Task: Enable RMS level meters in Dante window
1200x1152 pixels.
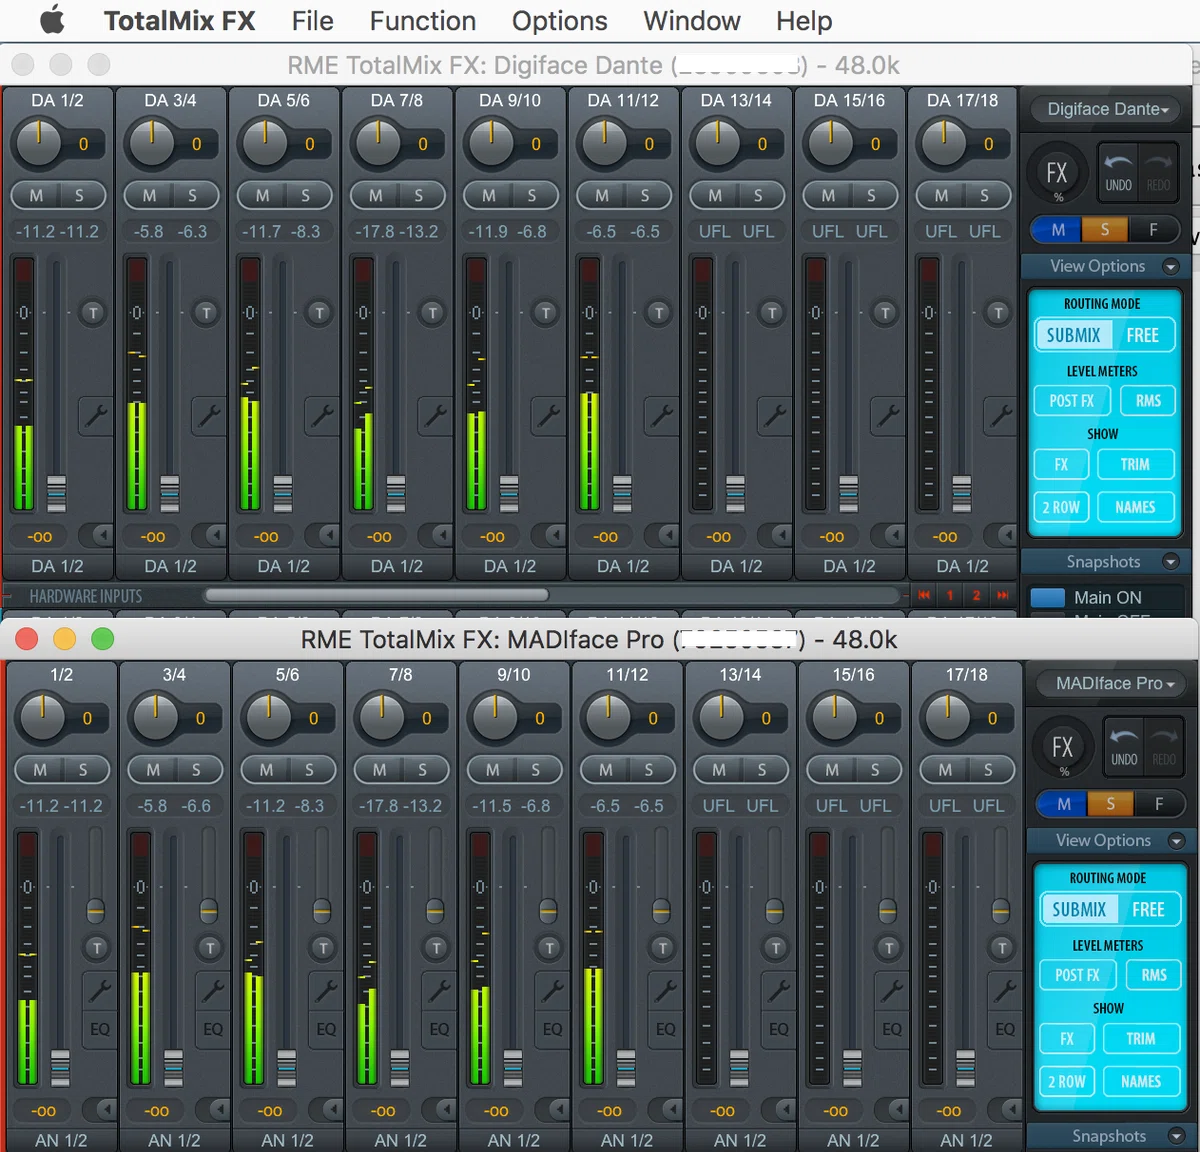Action: [1148, 401]
